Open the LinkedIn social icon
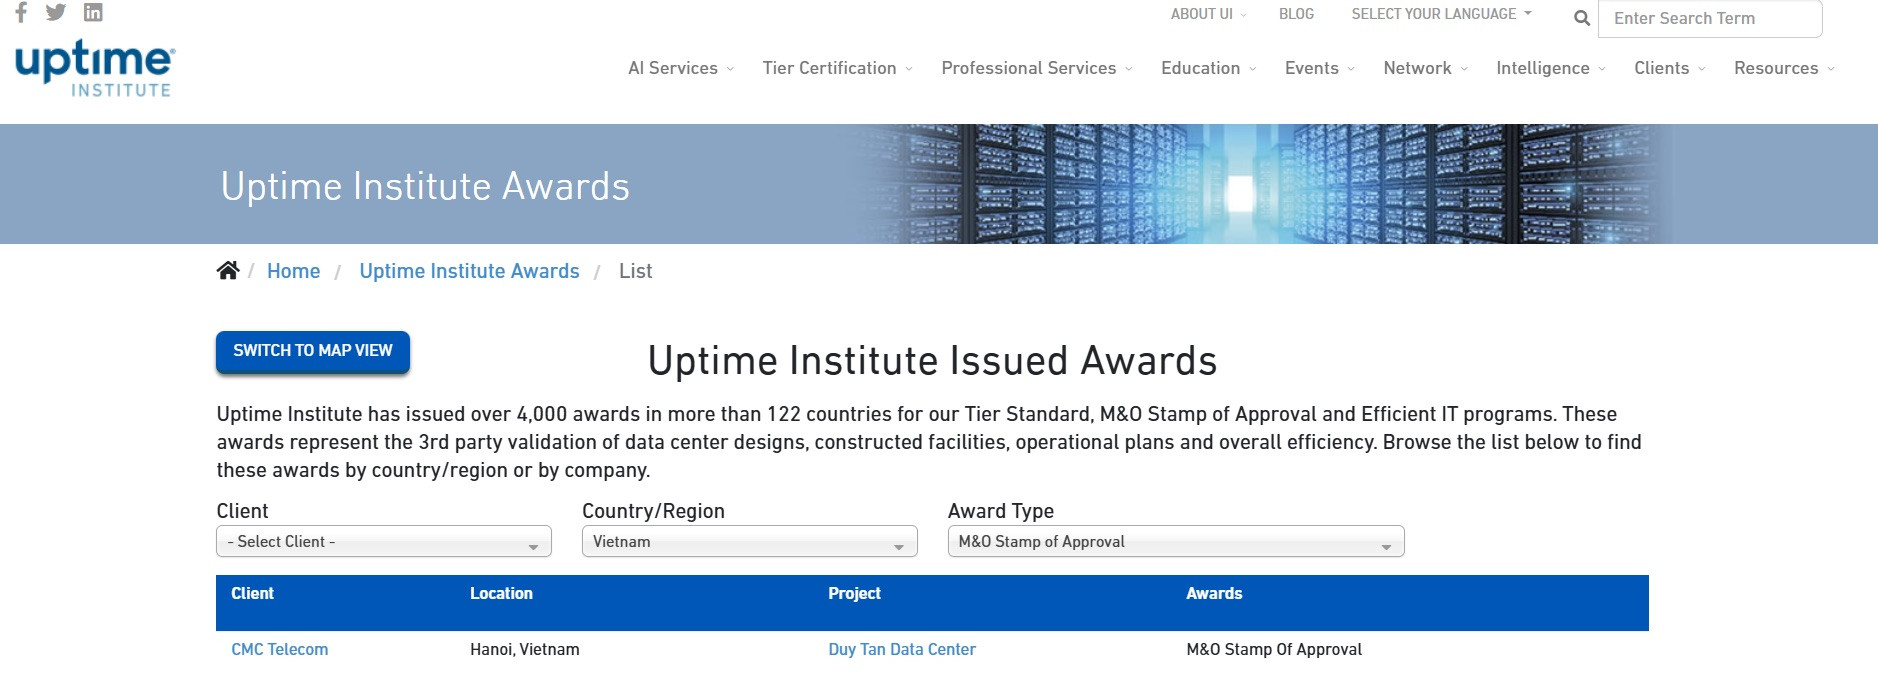Screen dimensions: 1878x678 point(93,12)
